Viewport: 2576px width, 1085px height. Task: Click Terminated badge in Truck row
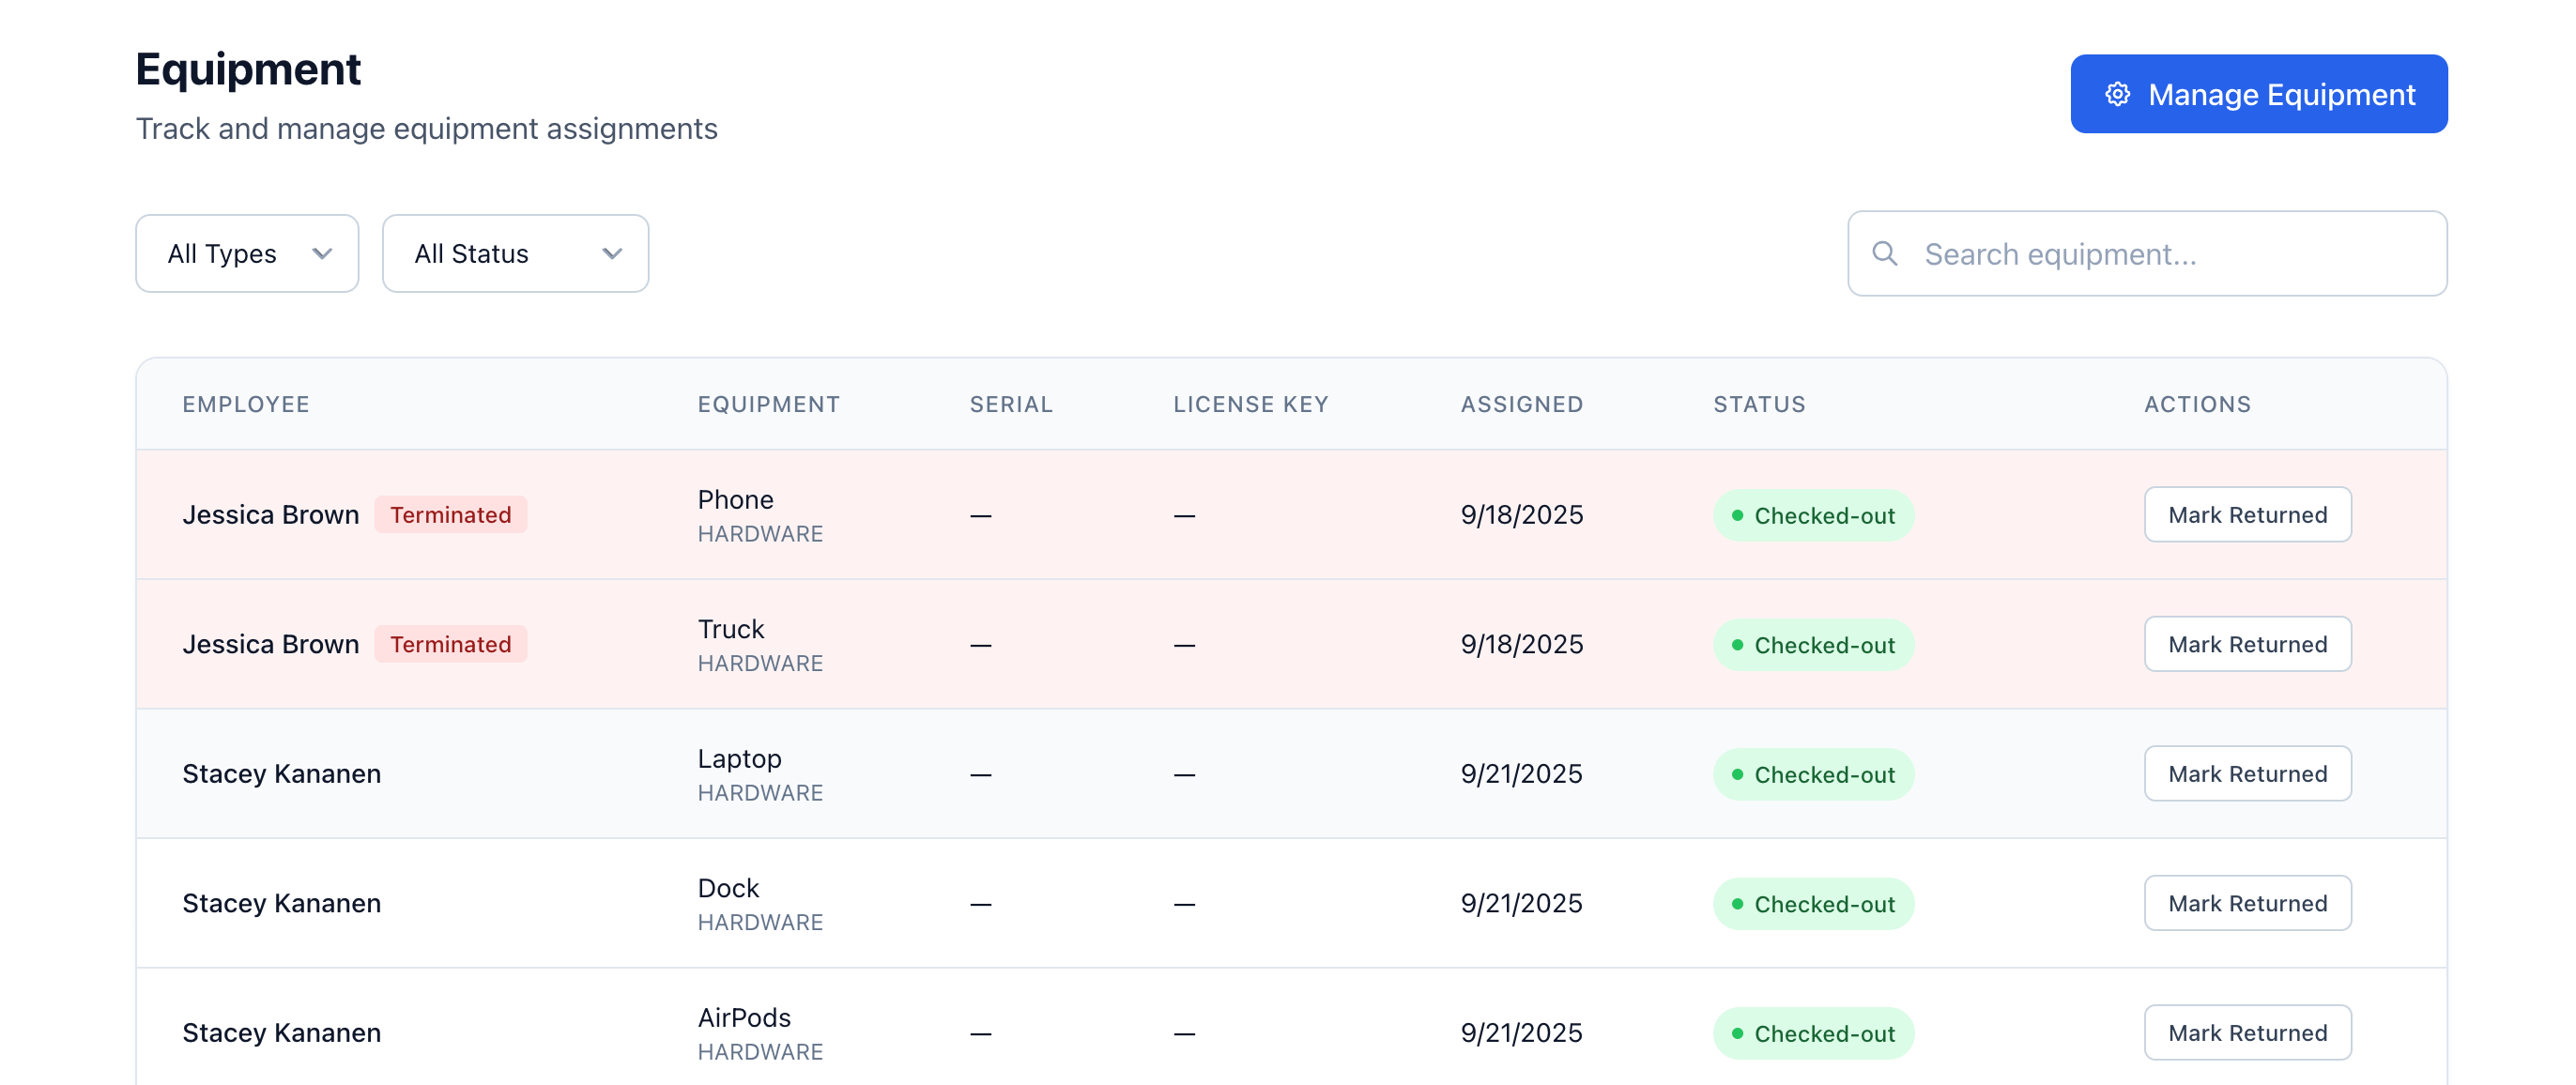pos(450,644)
